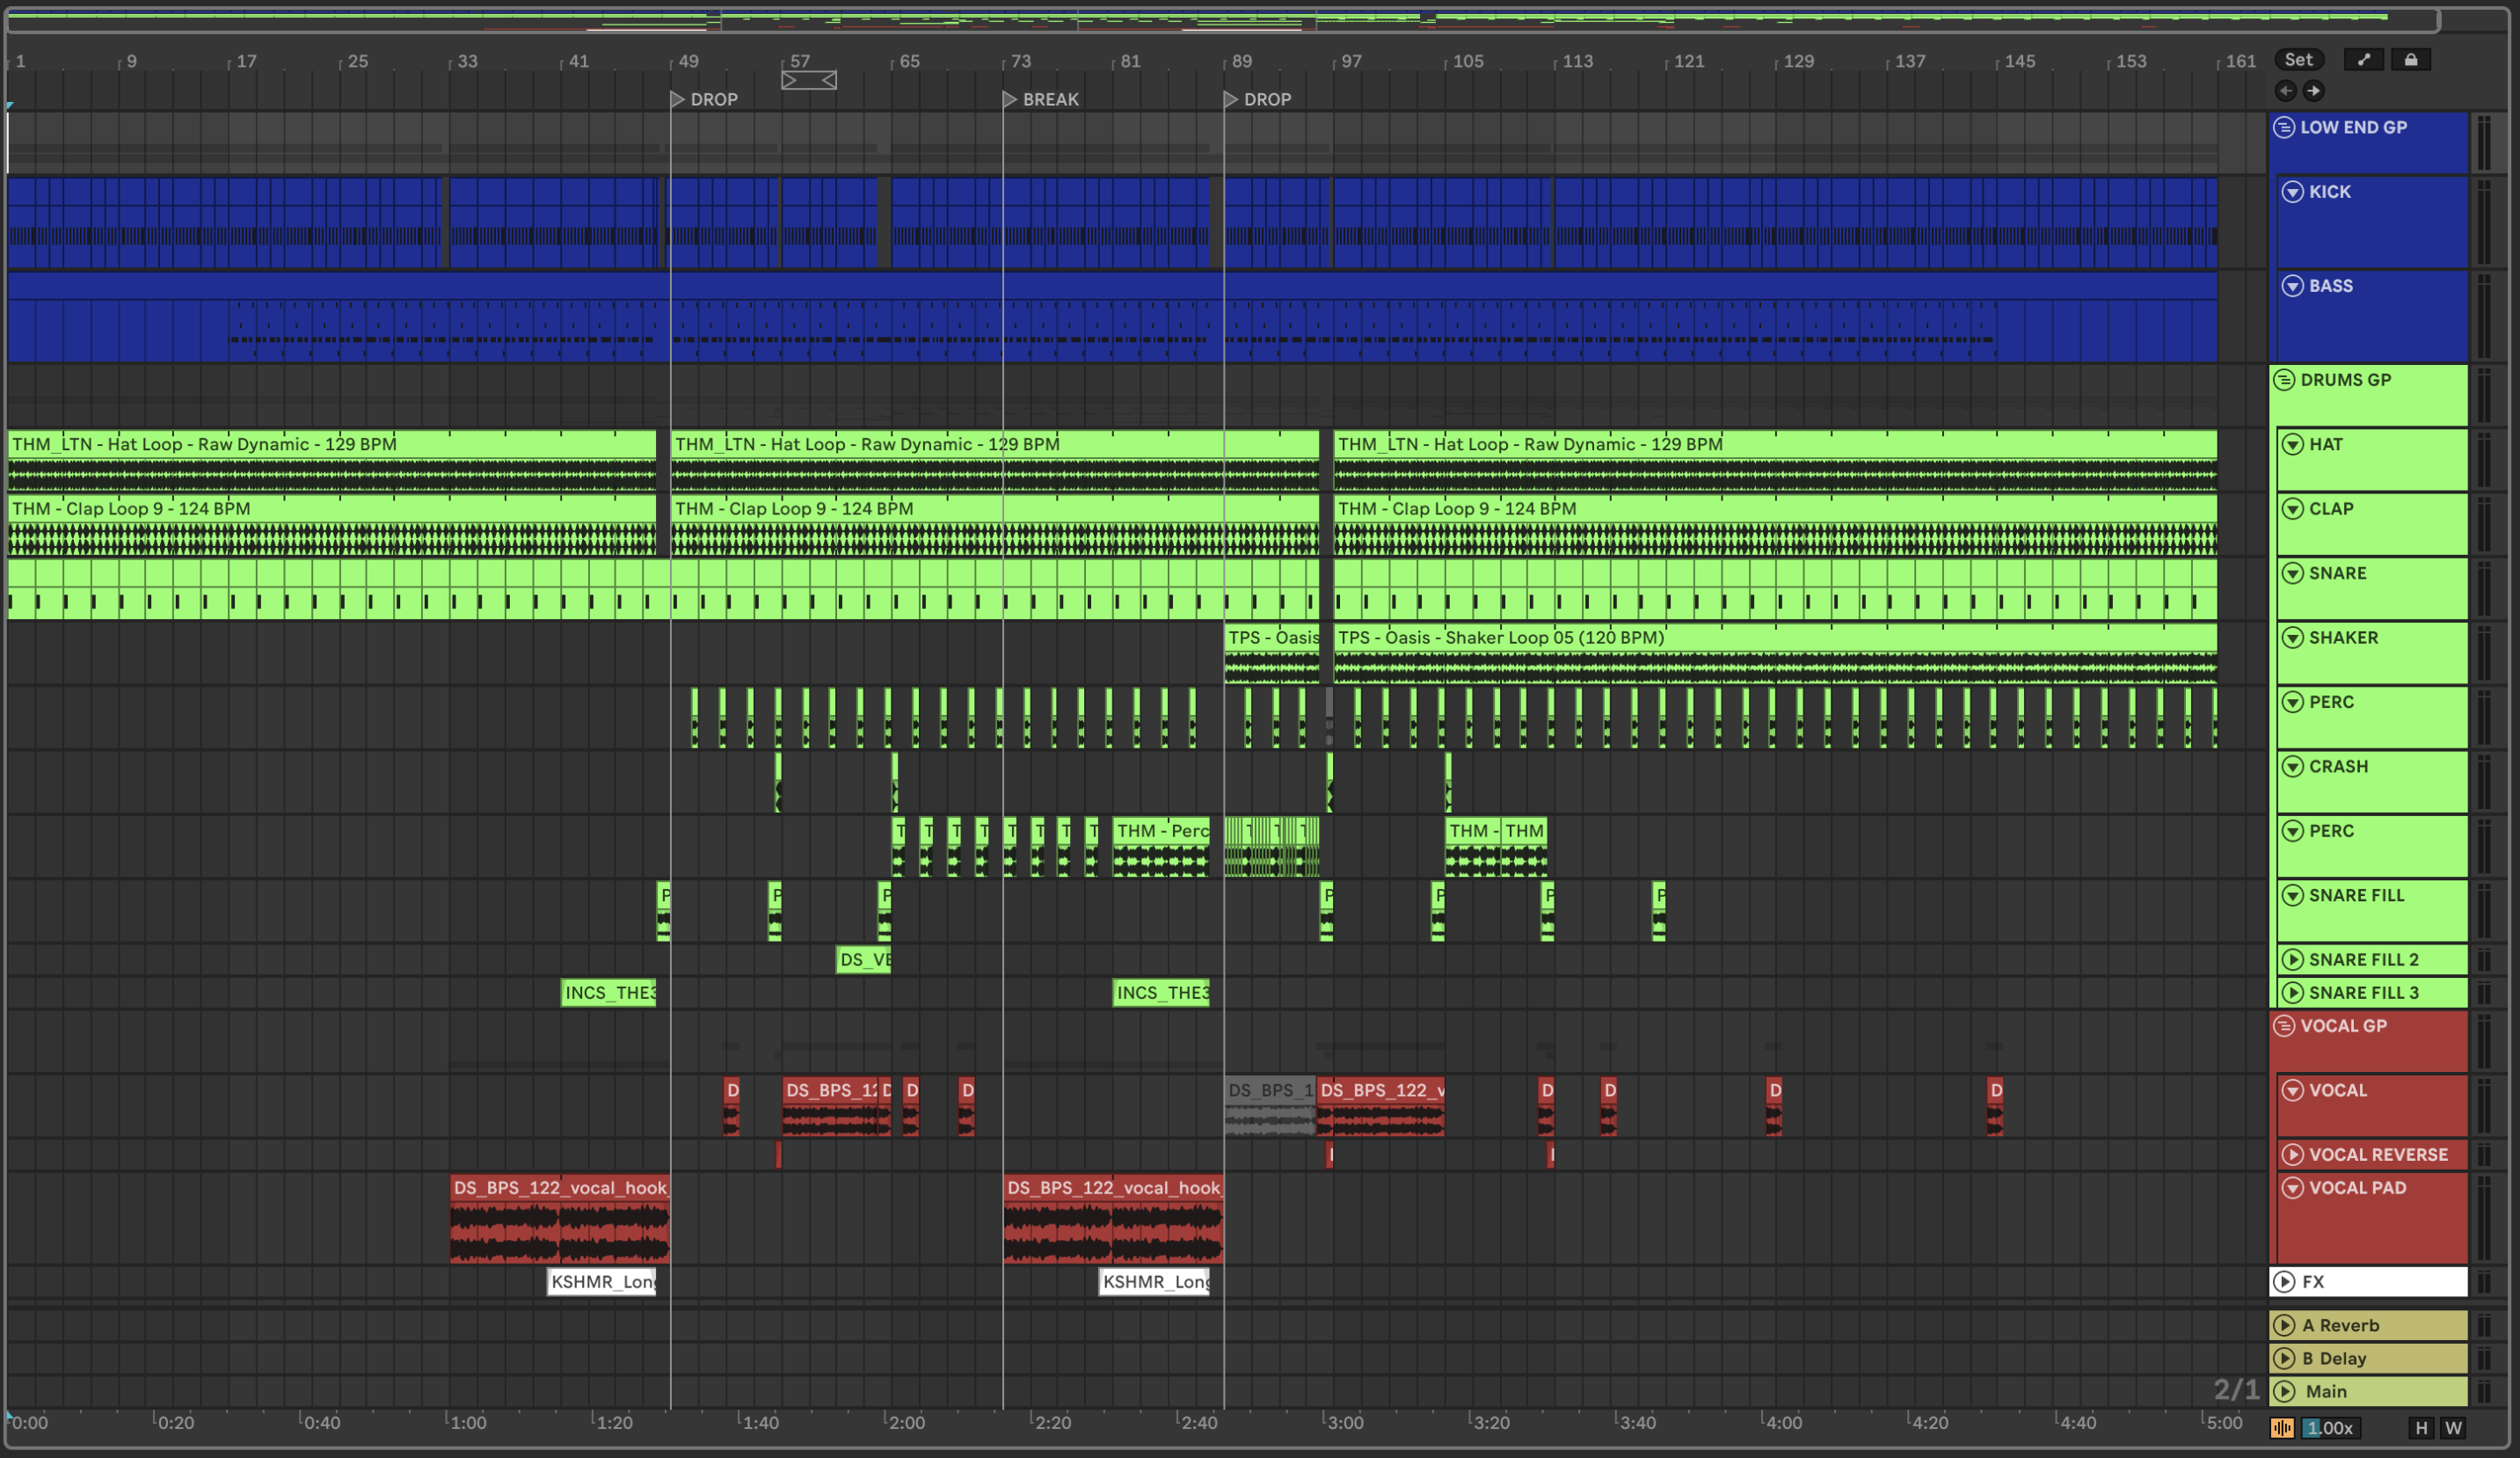Unfold the SNARE FILL 3 track

(x=2293, y=993)
